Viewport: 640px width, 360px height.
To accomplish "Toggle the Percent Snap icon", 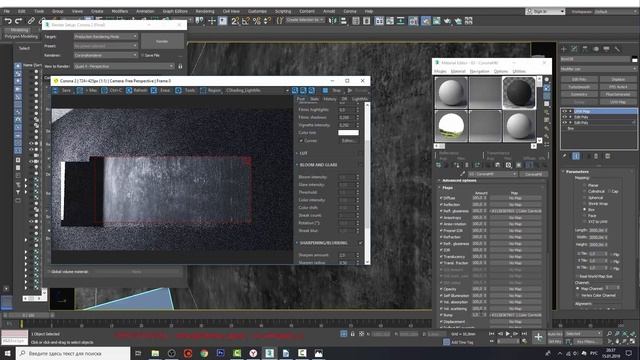I will tap(257, 21).
